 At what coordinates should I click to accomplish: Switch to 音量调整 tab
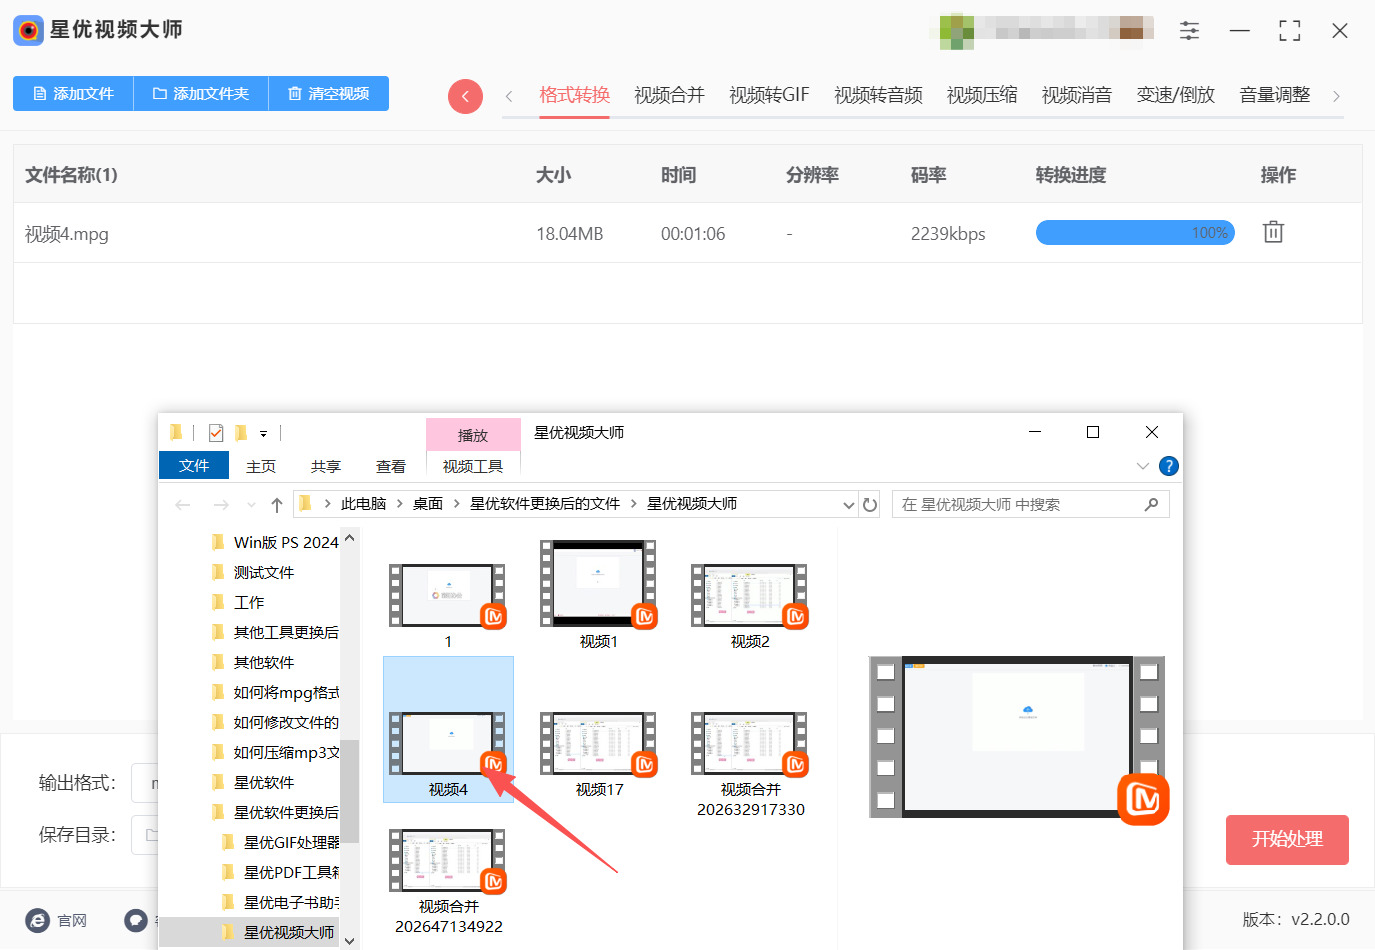(x=1275, y=95)
